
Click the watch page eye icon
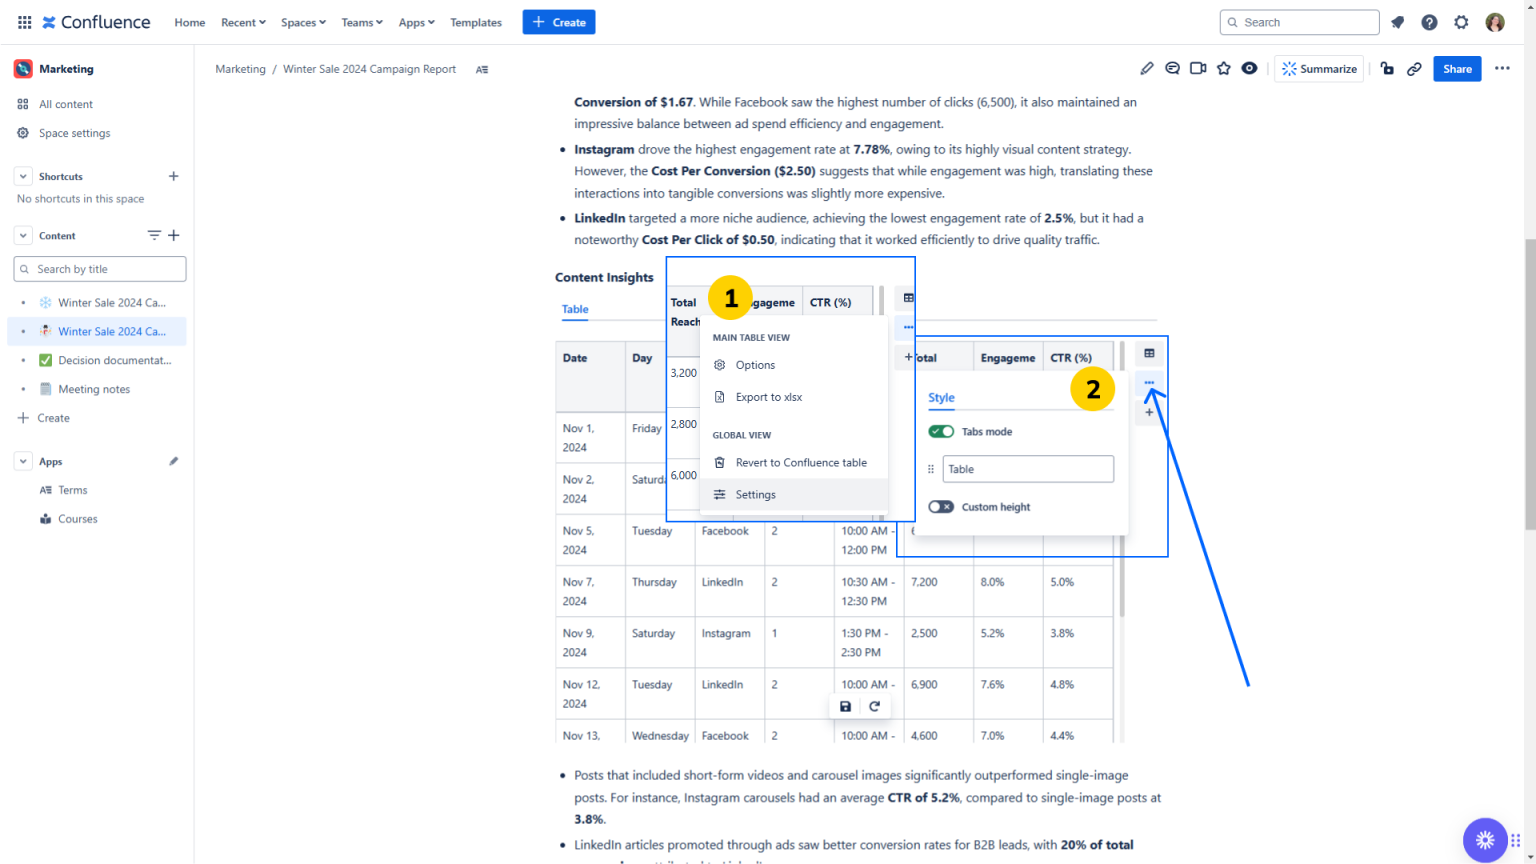(1249, 68)
